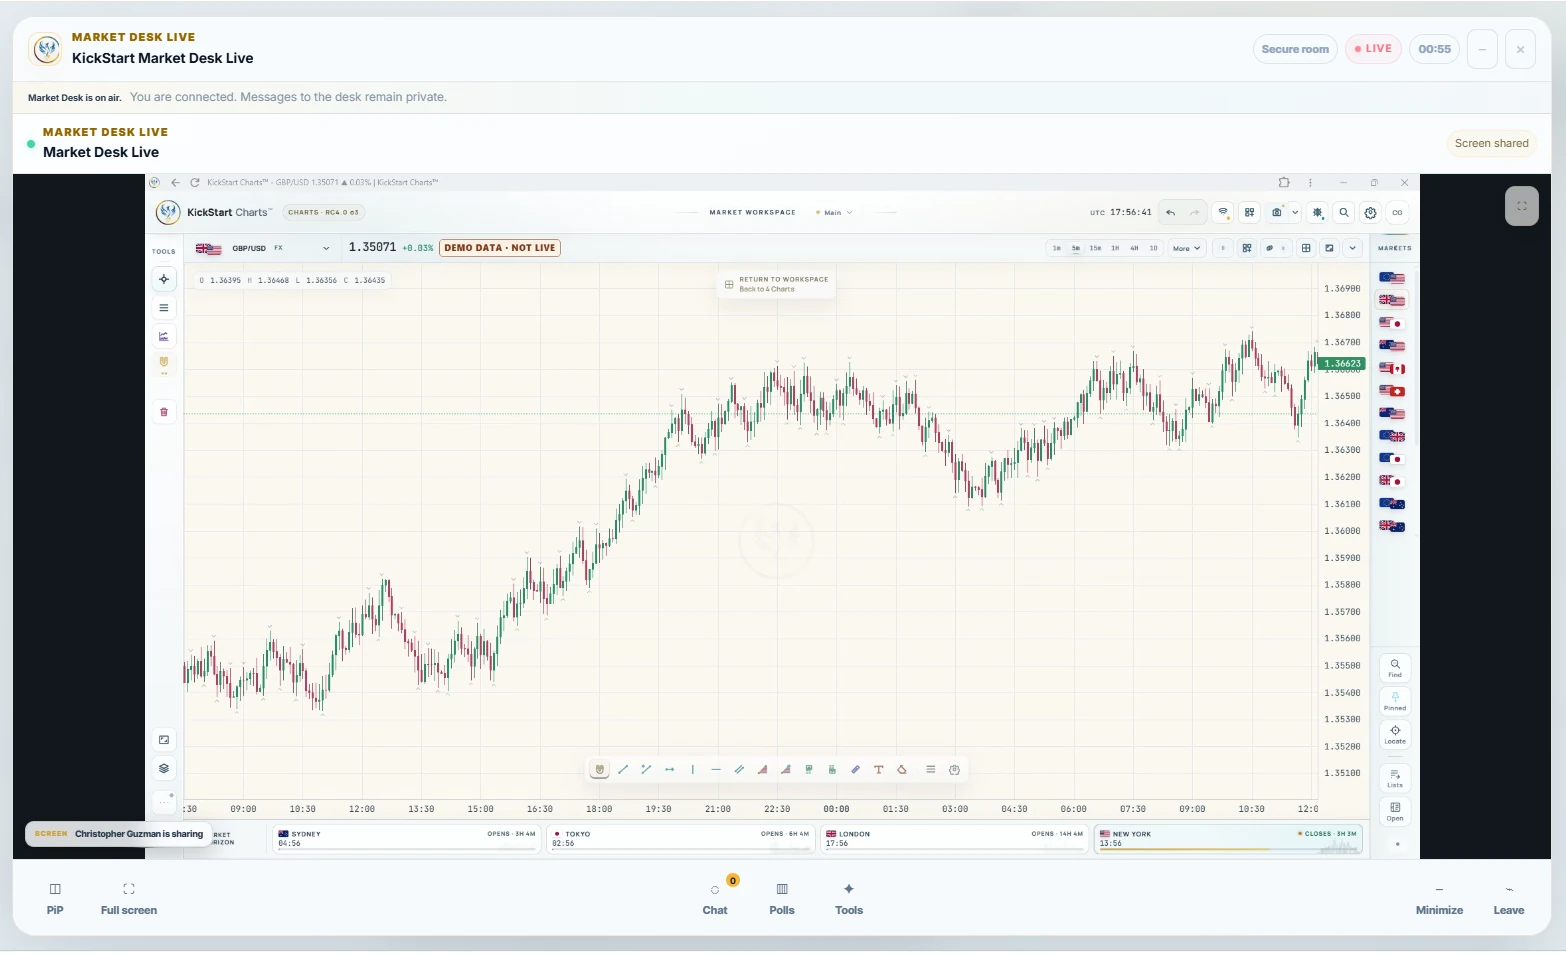Open the Chat panel
Viewport: 1566px width, 954px height.
715,898
